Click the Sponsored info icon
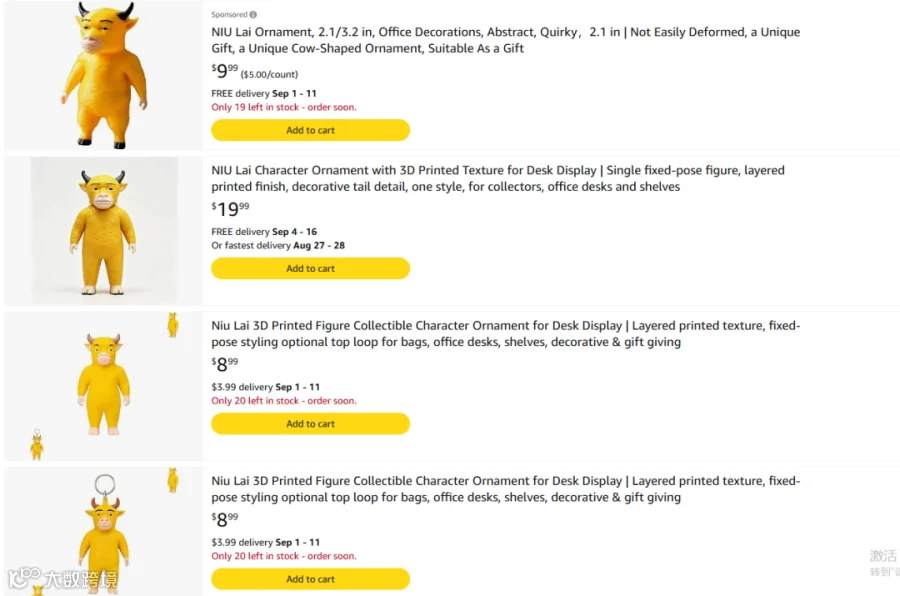The width and height of the screenshot is (900, 596). [253, 14]
